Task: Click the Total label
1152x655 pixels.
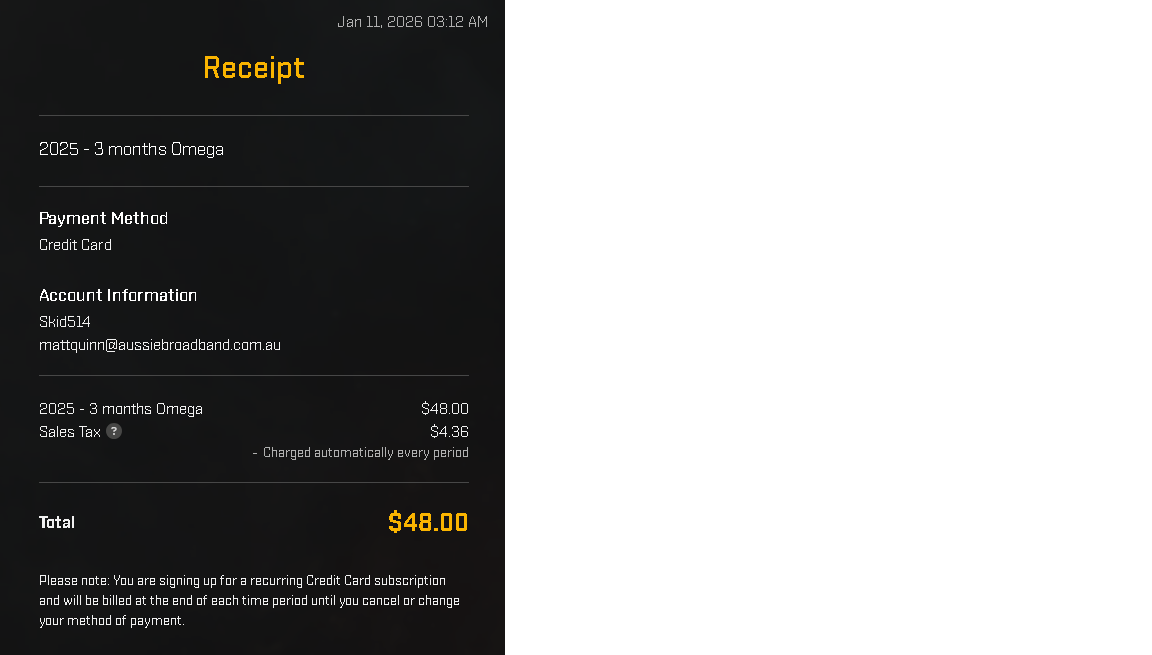Action: pyautogui.click(x=57, y=522)
